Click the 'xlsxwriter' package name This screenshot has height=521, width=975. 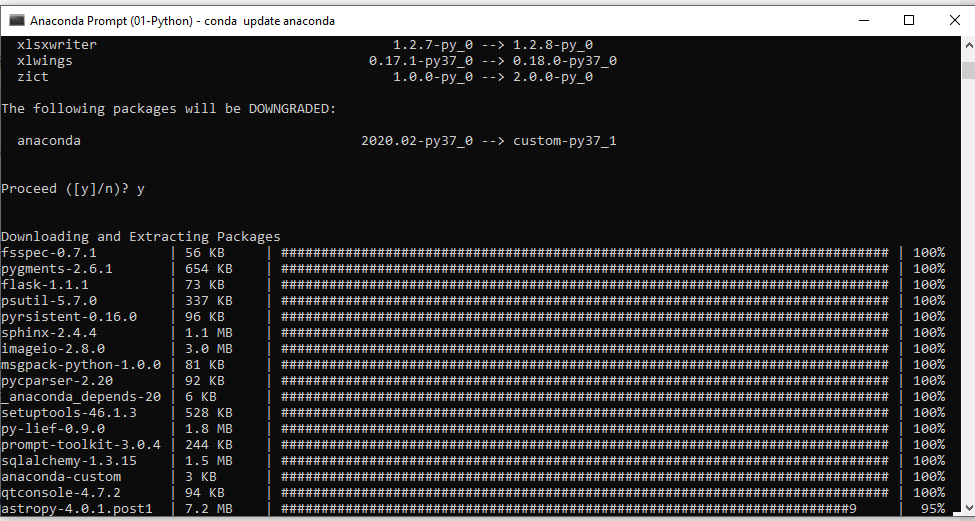pyautogui.click(x=57, y=45)
